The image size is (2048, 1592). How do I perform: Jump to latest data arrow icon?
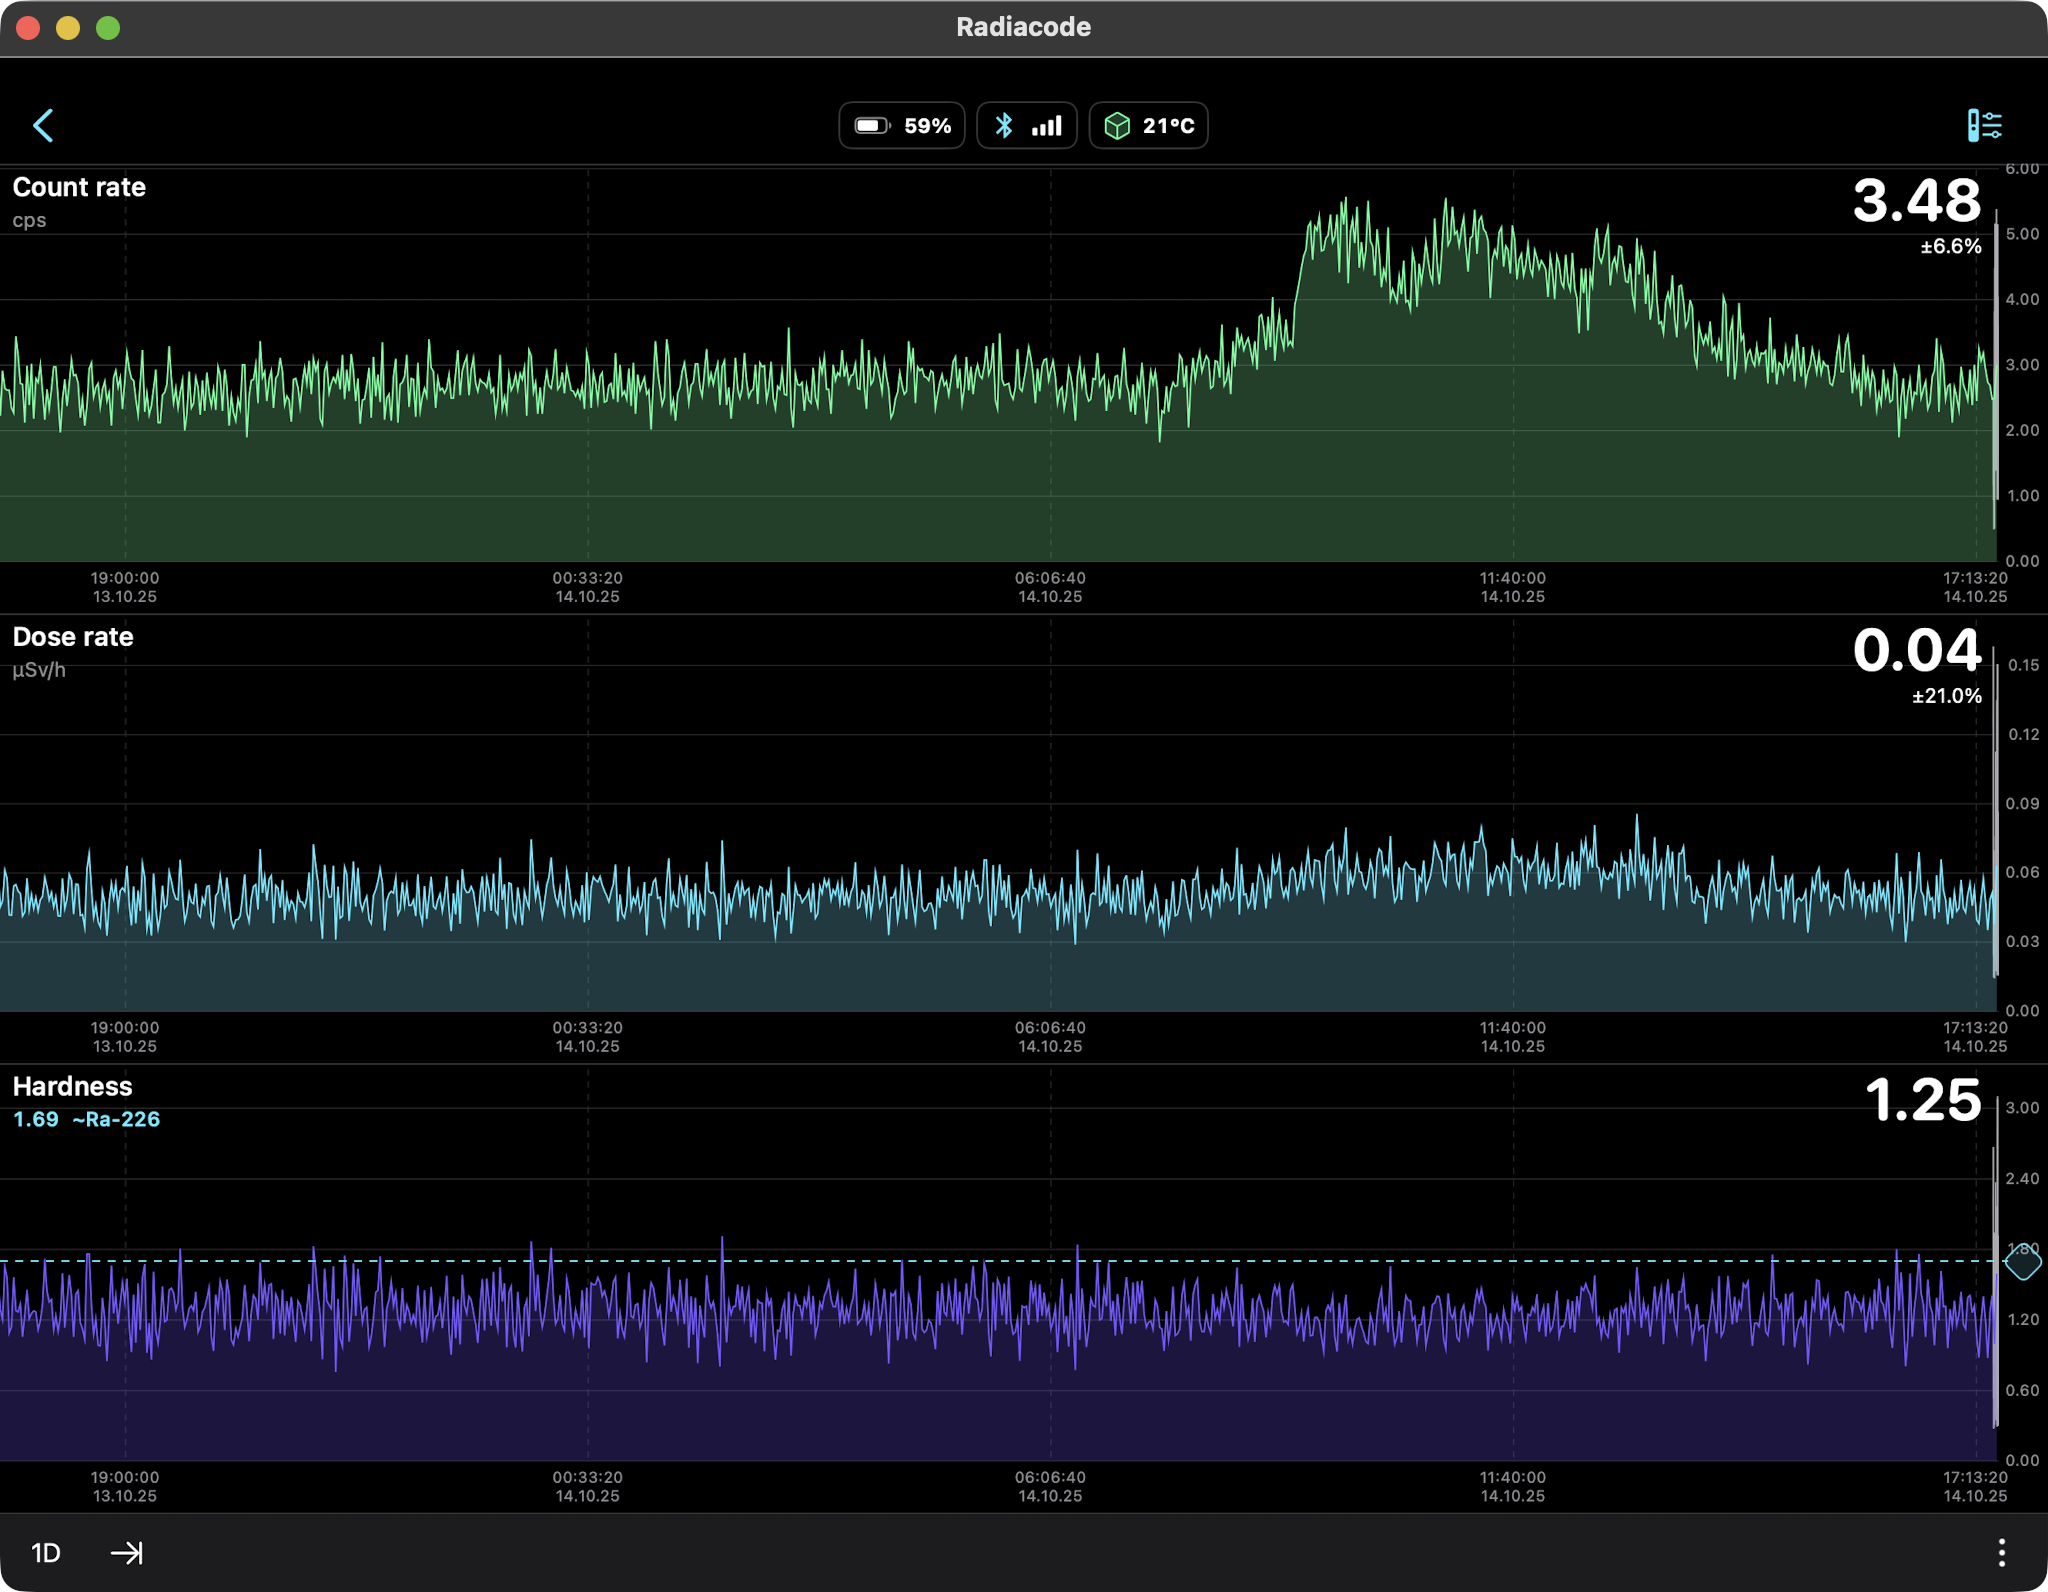[x=127, y=1552]
